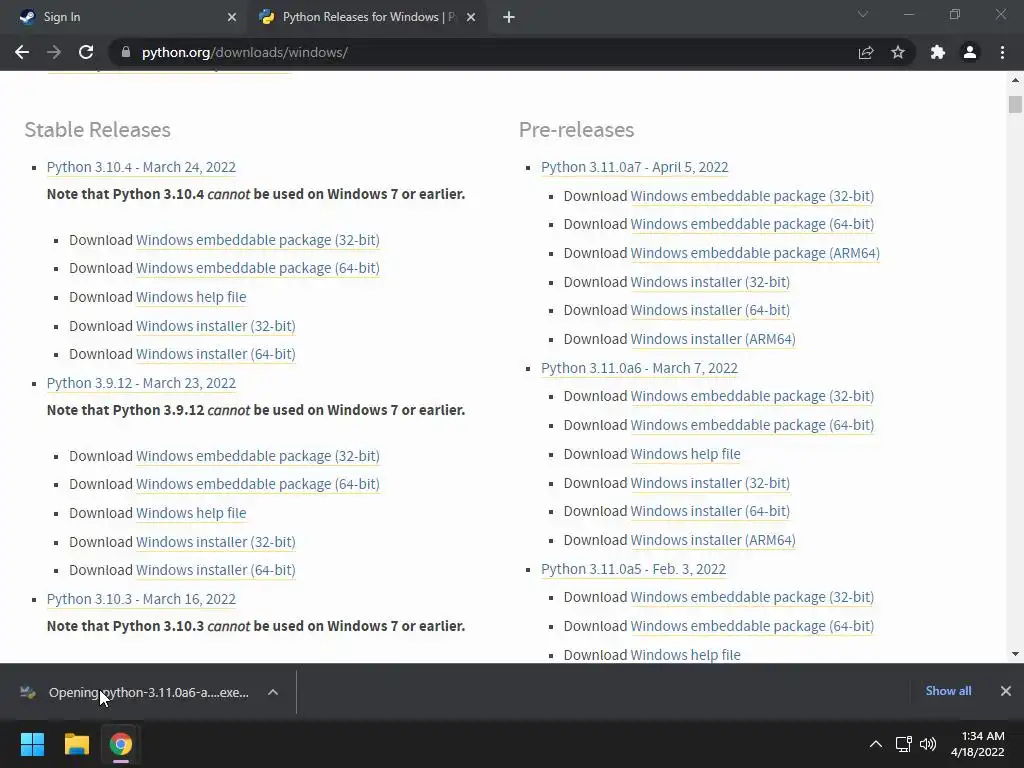Reload the Python downloads page
1024x768 pixels.
click(x=86, y=52)
